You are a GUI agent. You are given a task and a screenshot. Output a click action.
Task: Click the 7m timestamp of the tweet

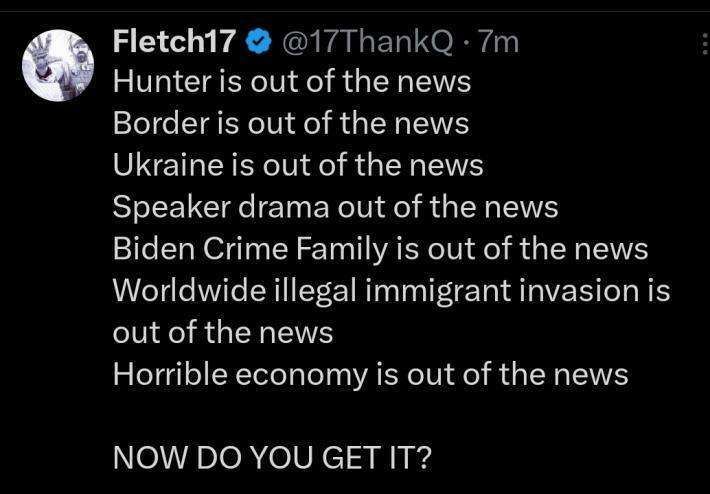499,42
